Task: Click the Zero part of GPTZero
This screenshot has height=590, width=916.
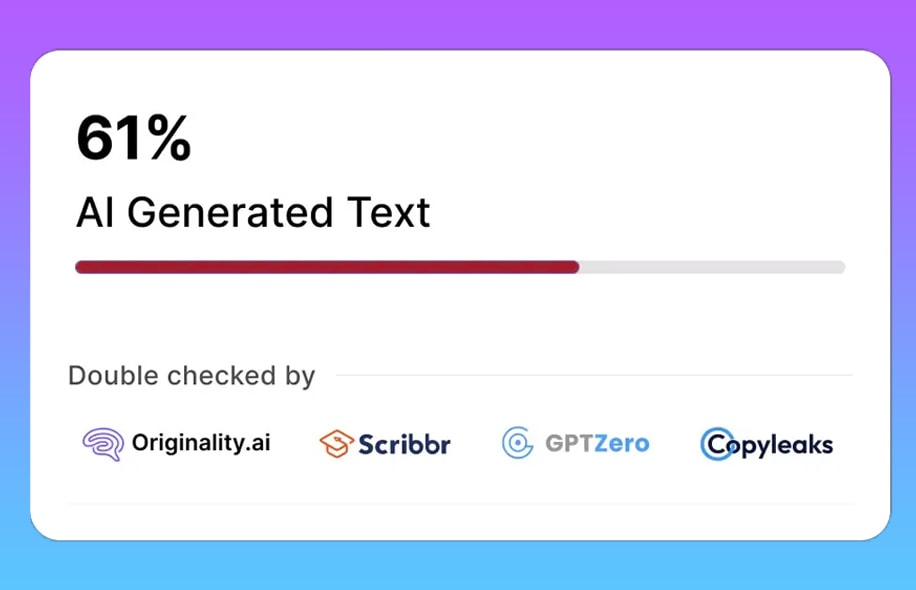Action: [622, 443]
